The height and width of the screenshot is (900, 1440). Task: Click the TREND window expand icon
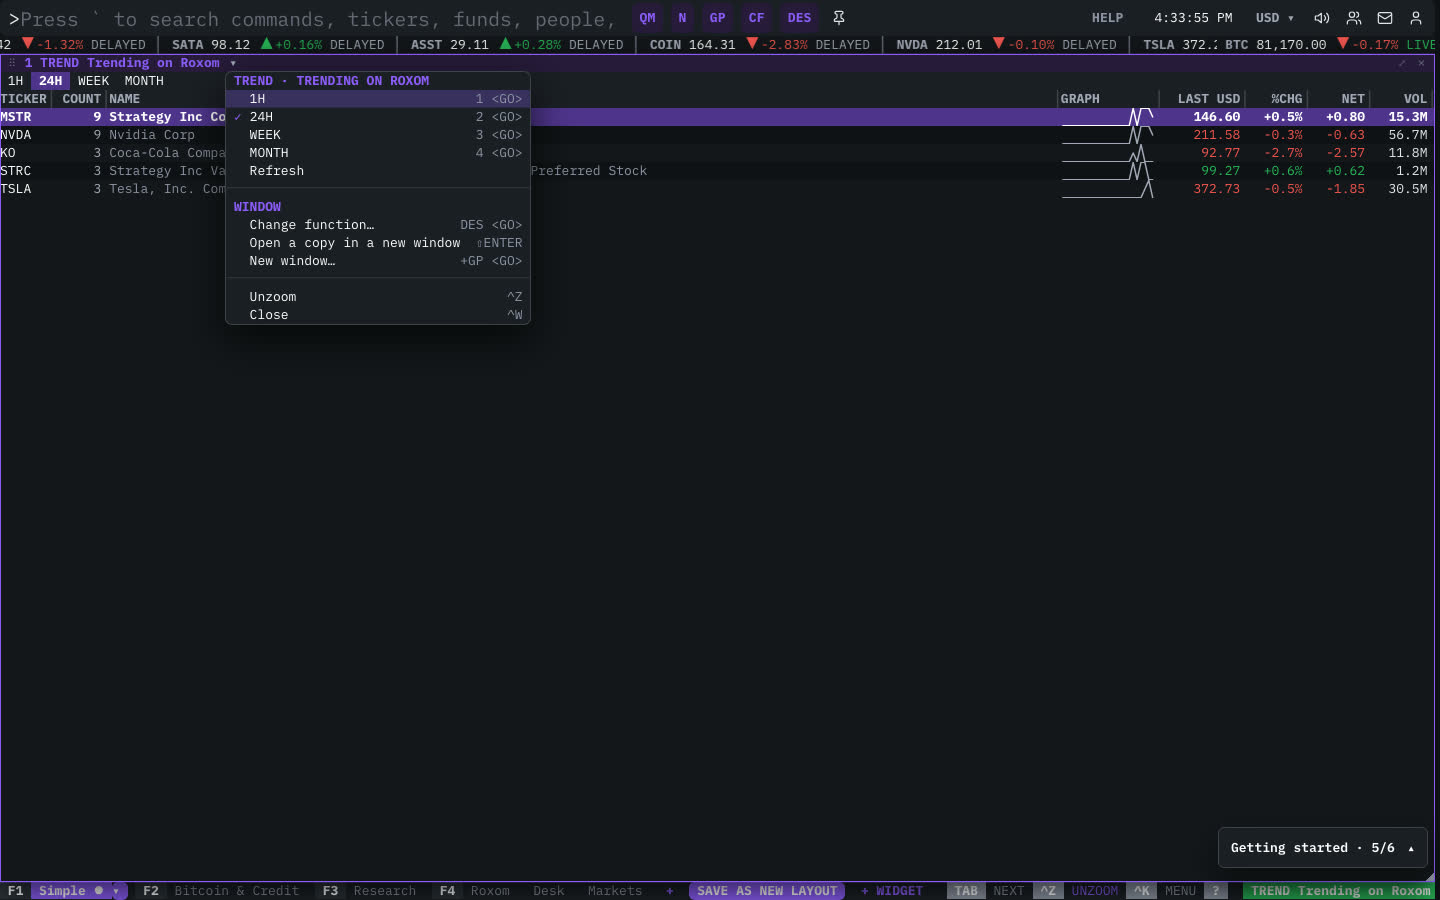coord(1402,63)
